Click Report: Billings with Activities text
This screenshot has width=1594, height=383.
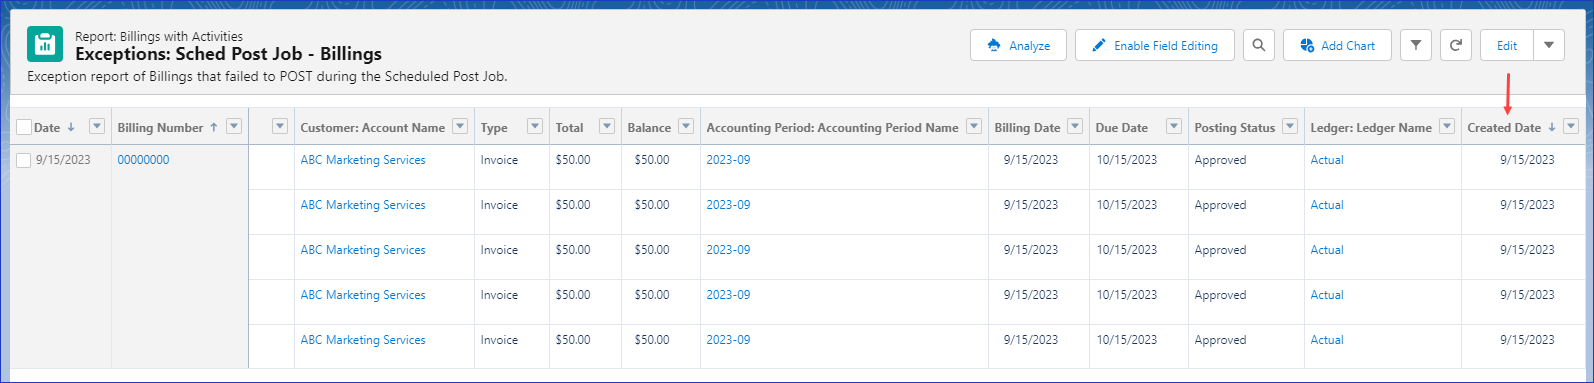(x=159, y=37)
